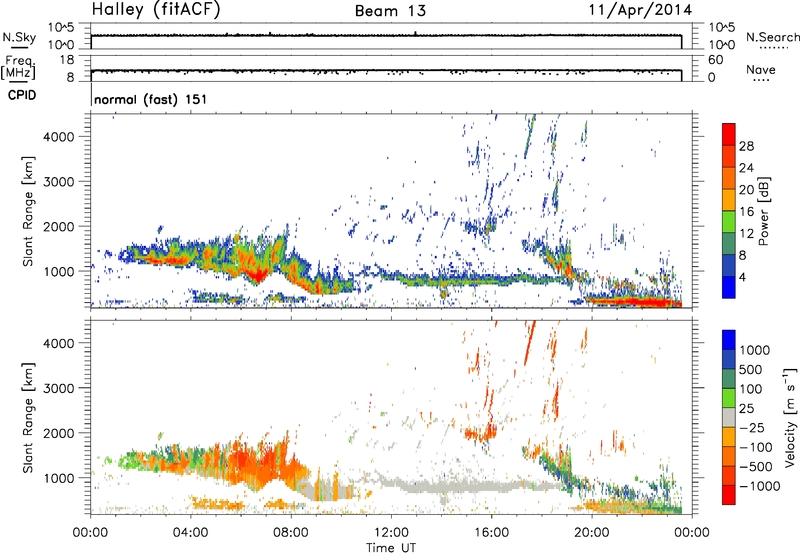Click the "CPID" row label
This screenshot has height=554, width=800.
pos(22,95)
